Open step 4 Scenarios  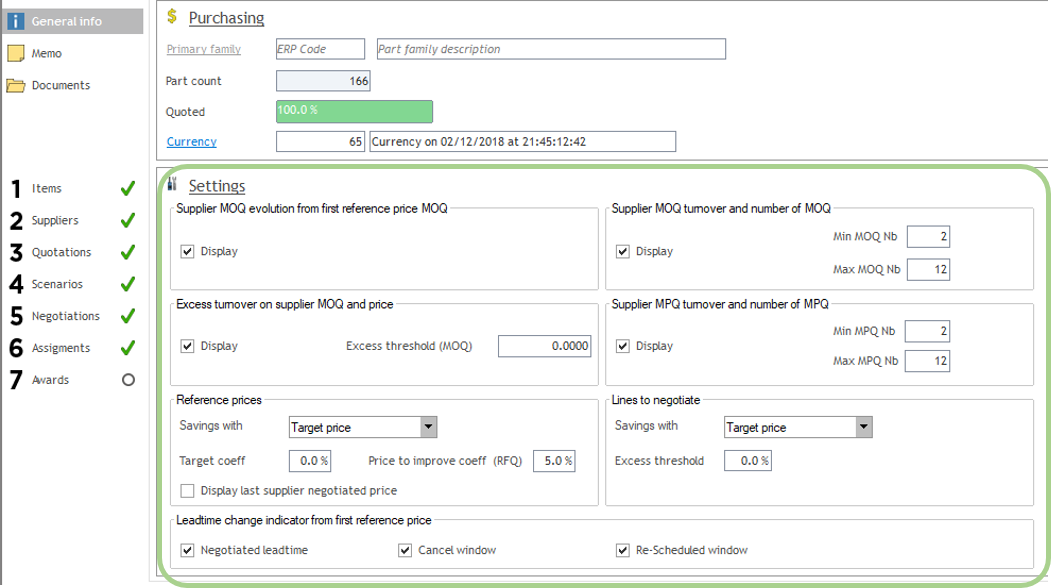[x=56, y=284]
